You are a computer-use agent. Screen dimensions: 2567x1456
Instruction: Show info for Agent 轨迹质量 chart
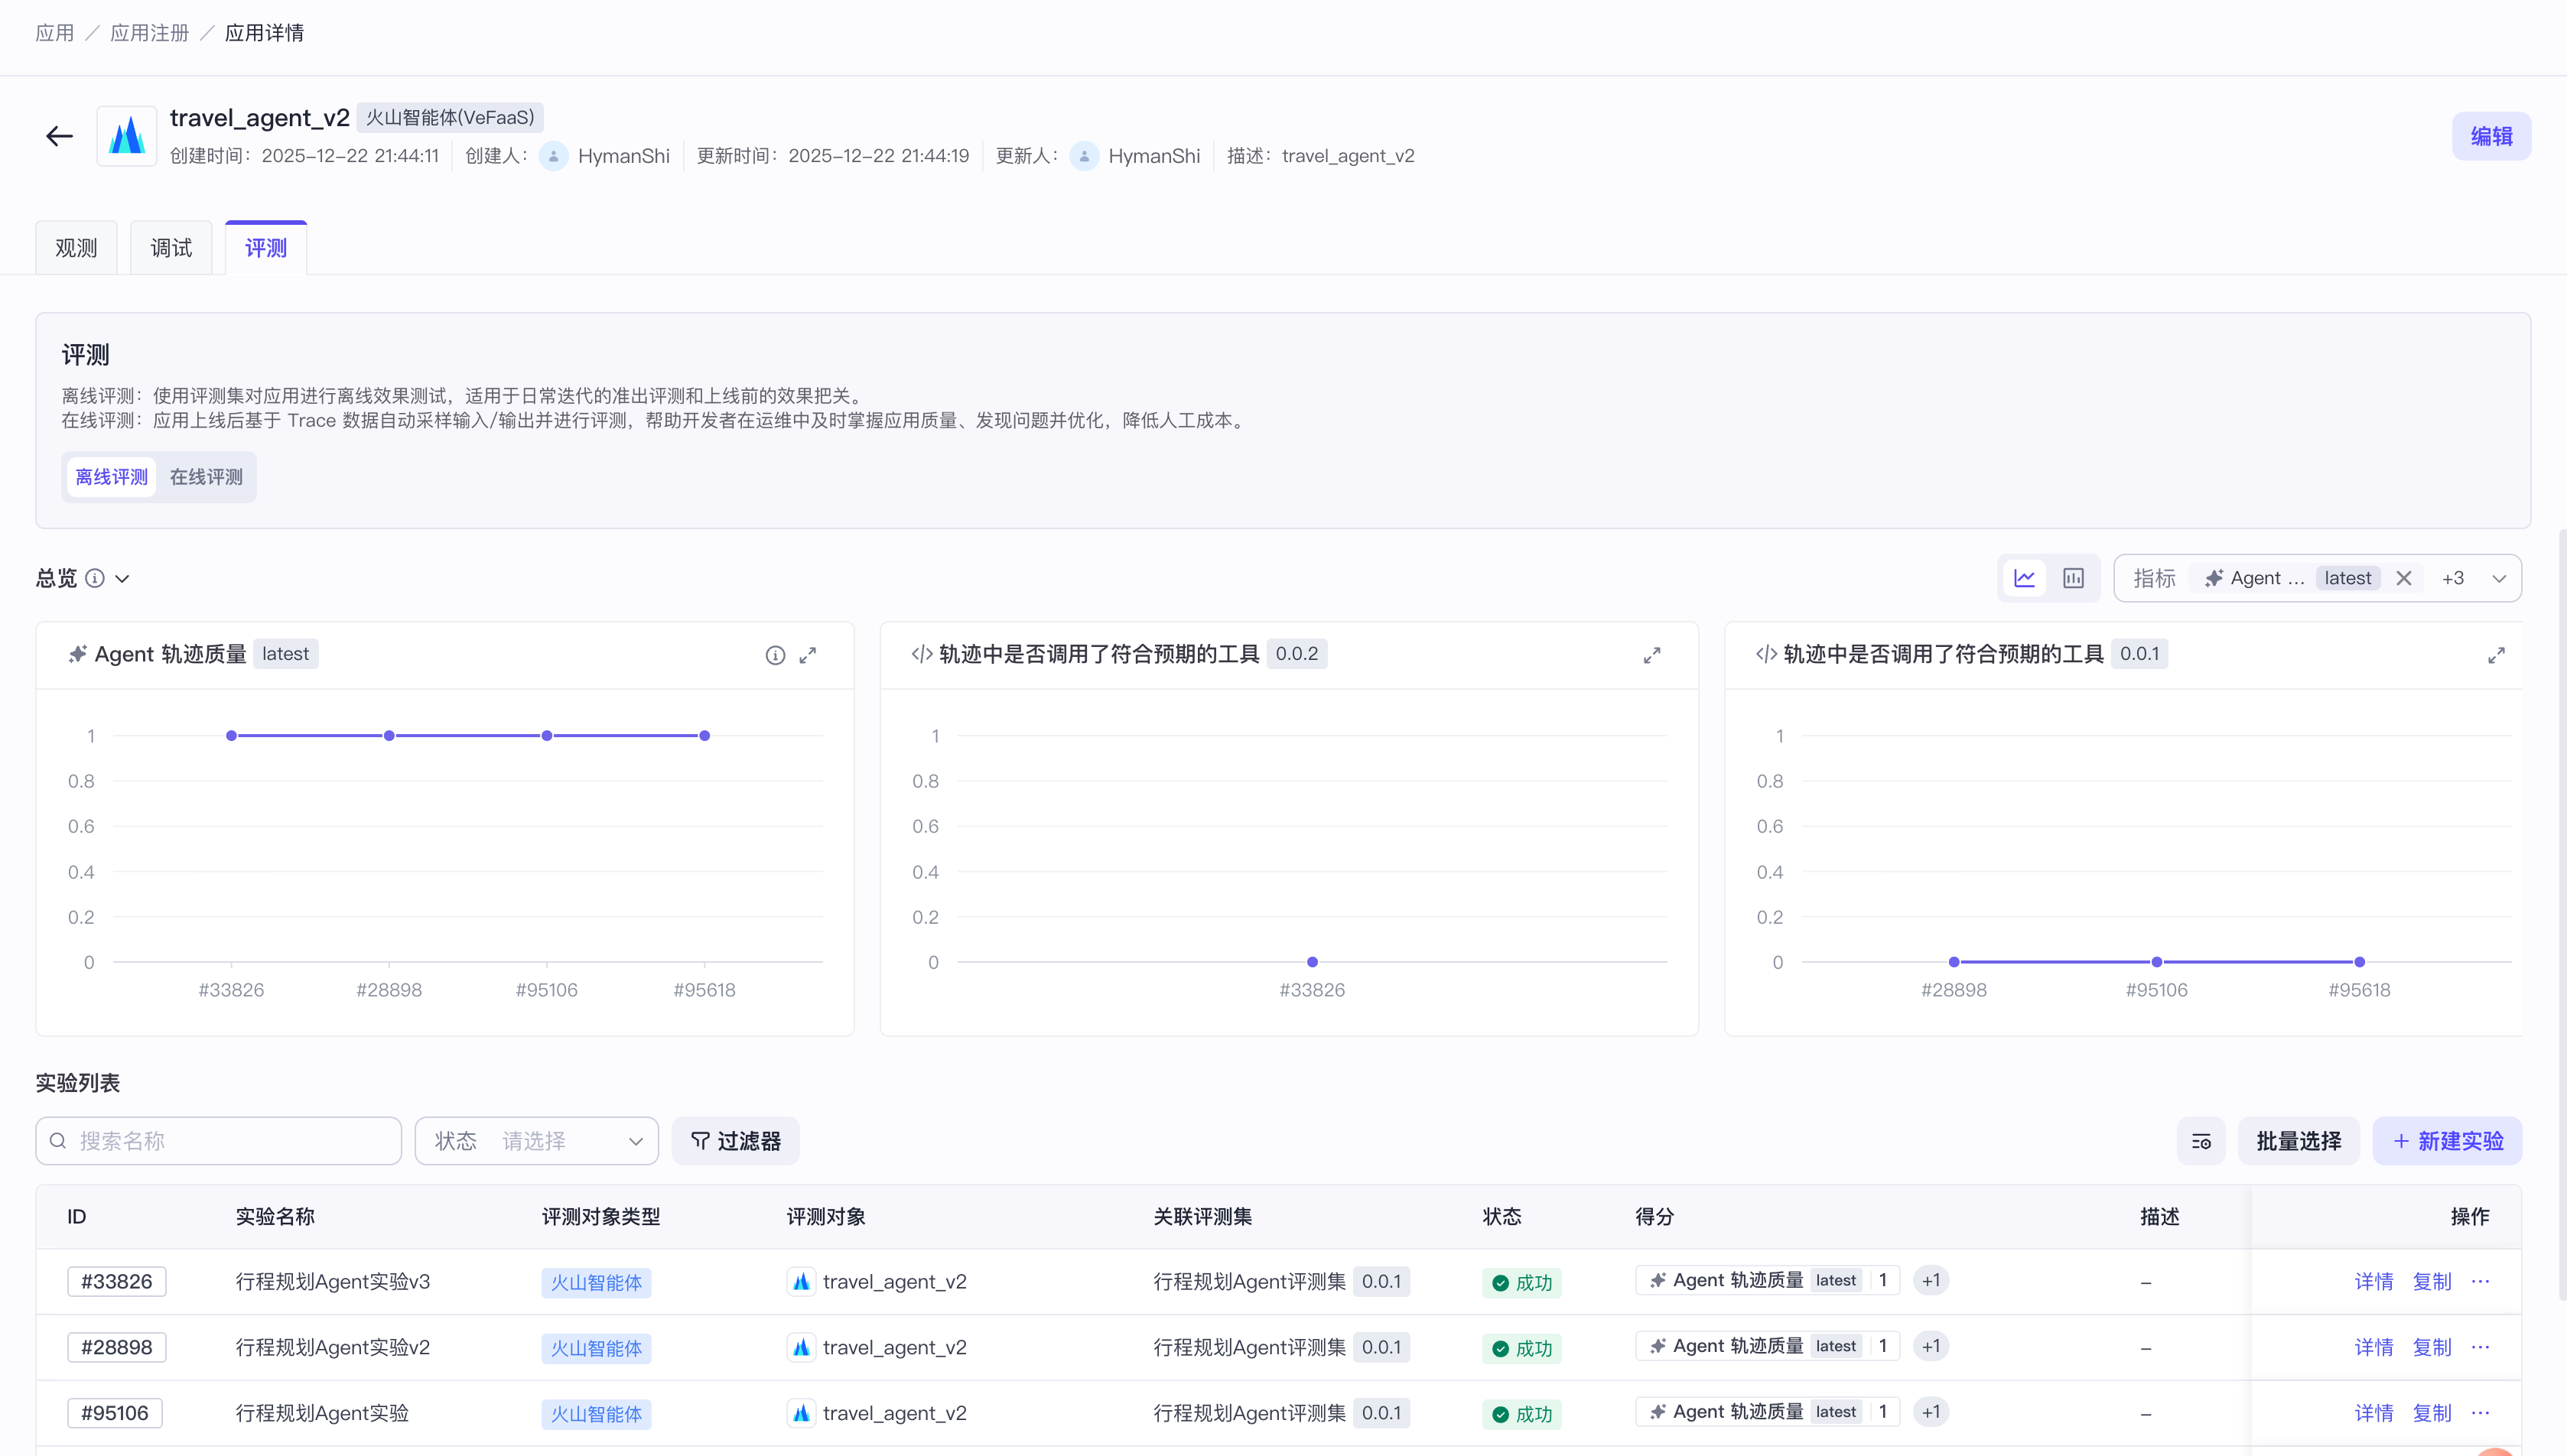click(x=775, y=655)
